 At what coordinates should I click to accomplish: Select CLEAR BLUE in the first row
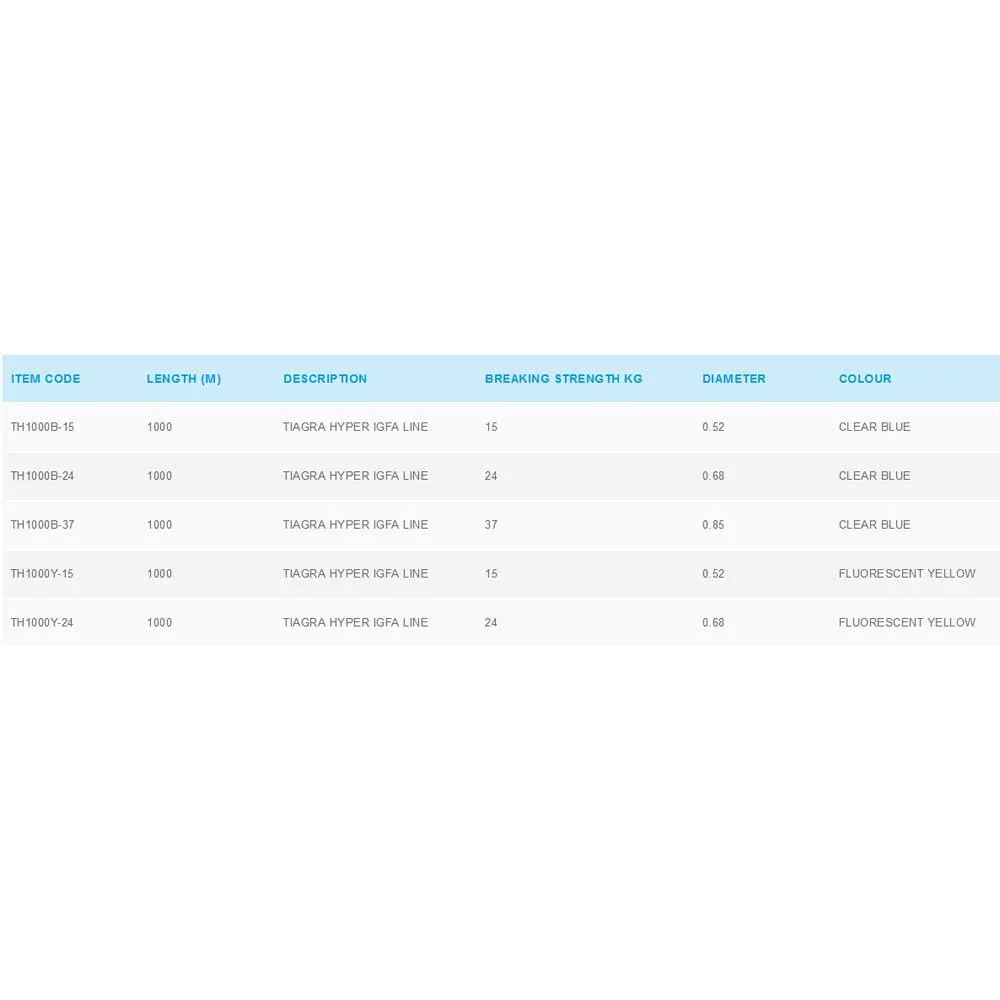(x=874, y=427)
